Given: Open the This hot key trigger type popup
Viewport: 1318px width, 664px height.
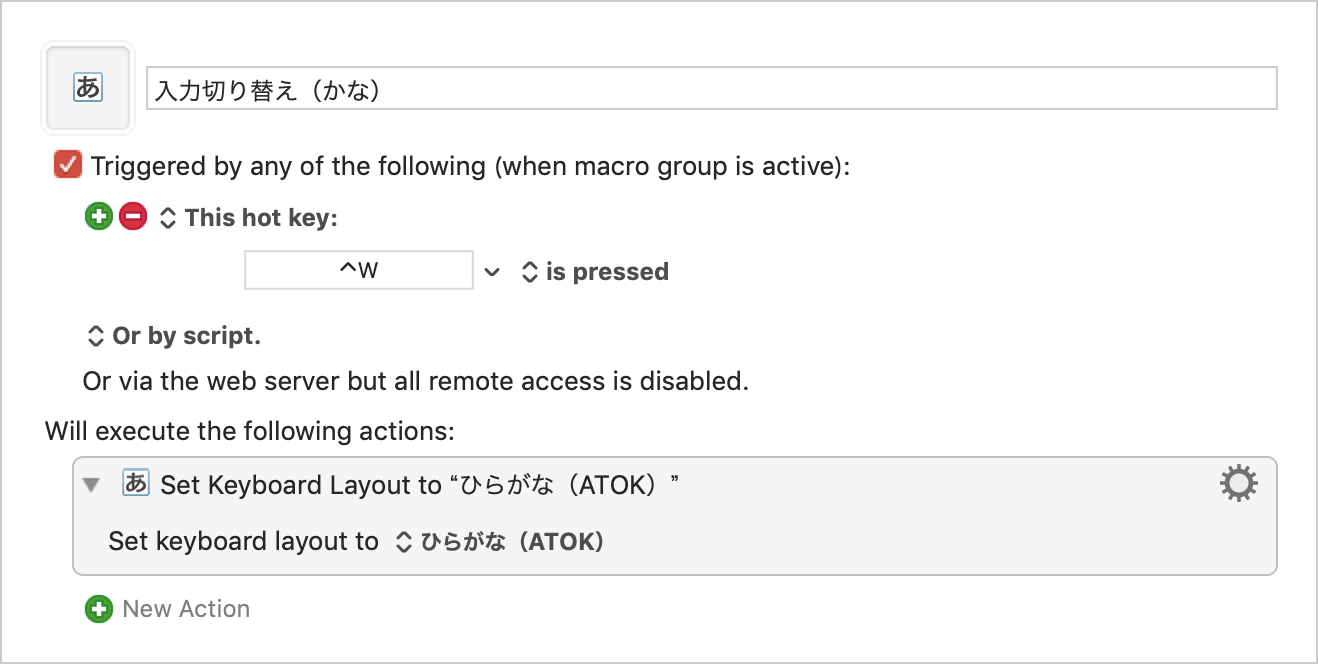Looking at the screenshot, I should (x=249, y=218).
